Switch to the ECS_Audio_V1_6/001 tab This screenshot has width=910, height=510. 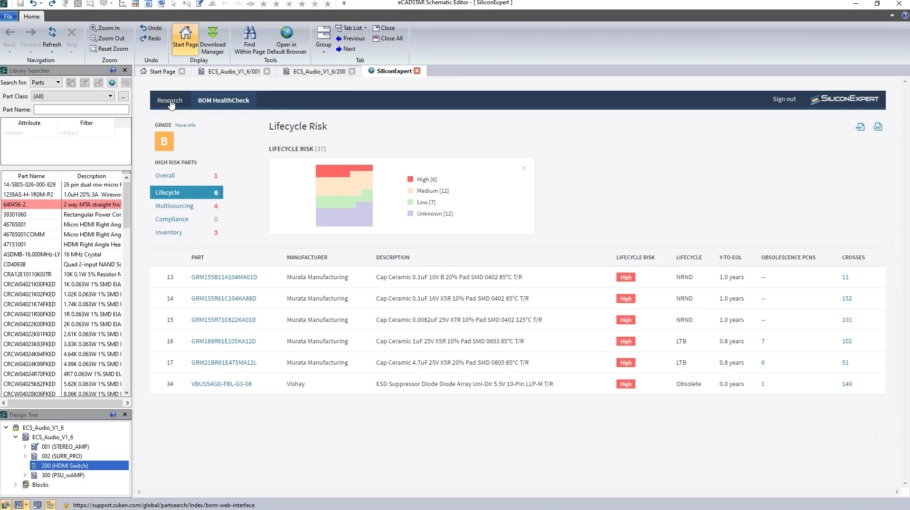coord(234,71)
